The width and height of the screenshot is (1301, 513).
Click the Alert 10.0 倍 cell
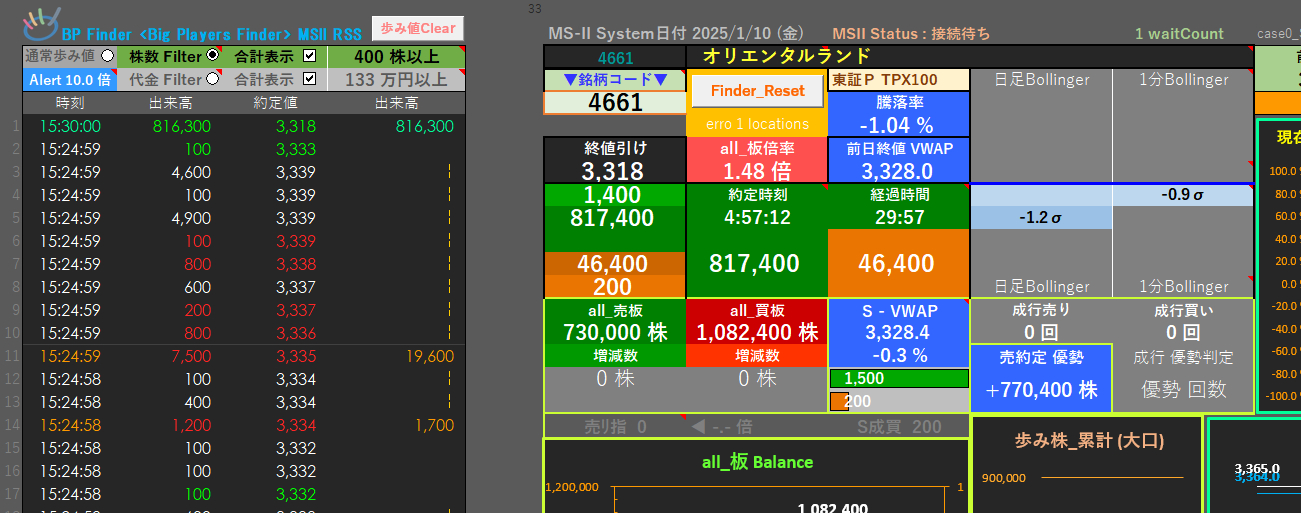coord(69,80)
